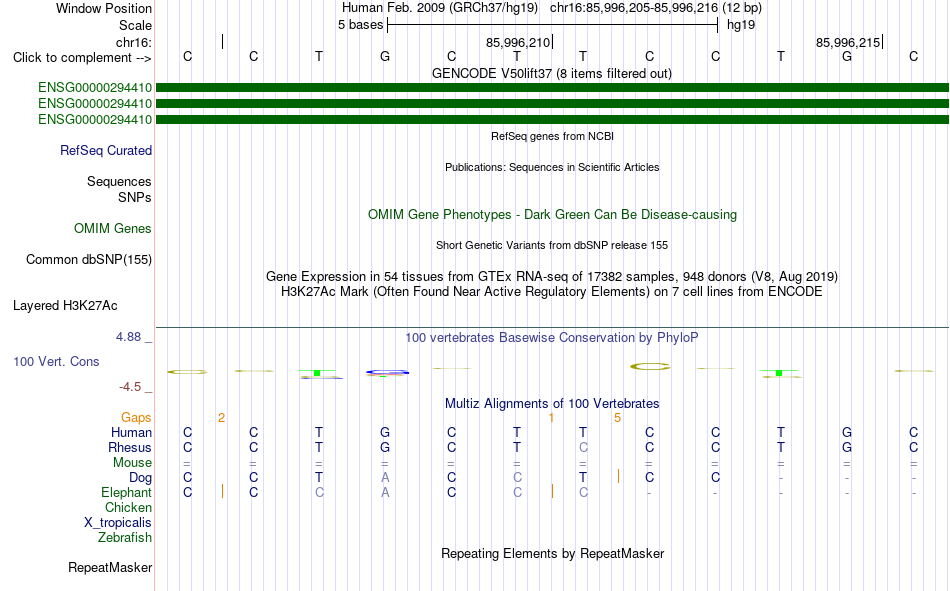The image size is (950, 591).
Task: Click the 85,996,210 ruler coordinate
Action: point(518,42)
